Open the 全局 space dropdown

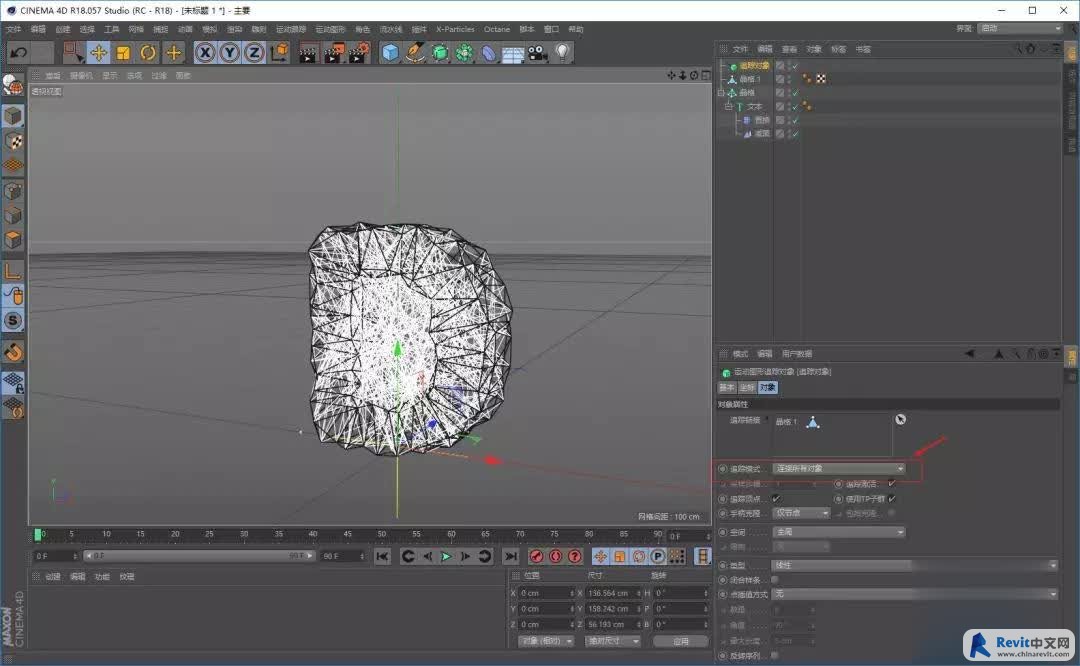839,532
